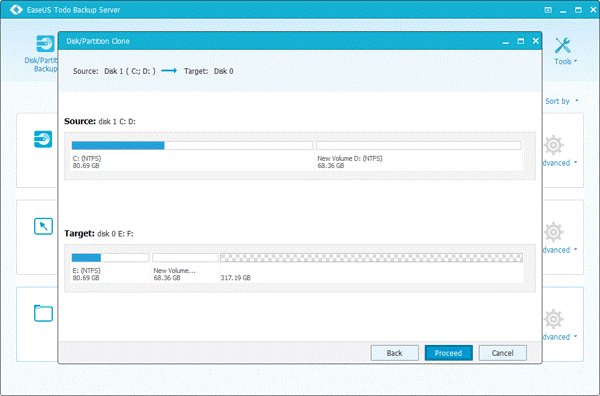Open the Sort by dropdown
The height and width of the screenshot is (396, 600).
click(561, 101)
